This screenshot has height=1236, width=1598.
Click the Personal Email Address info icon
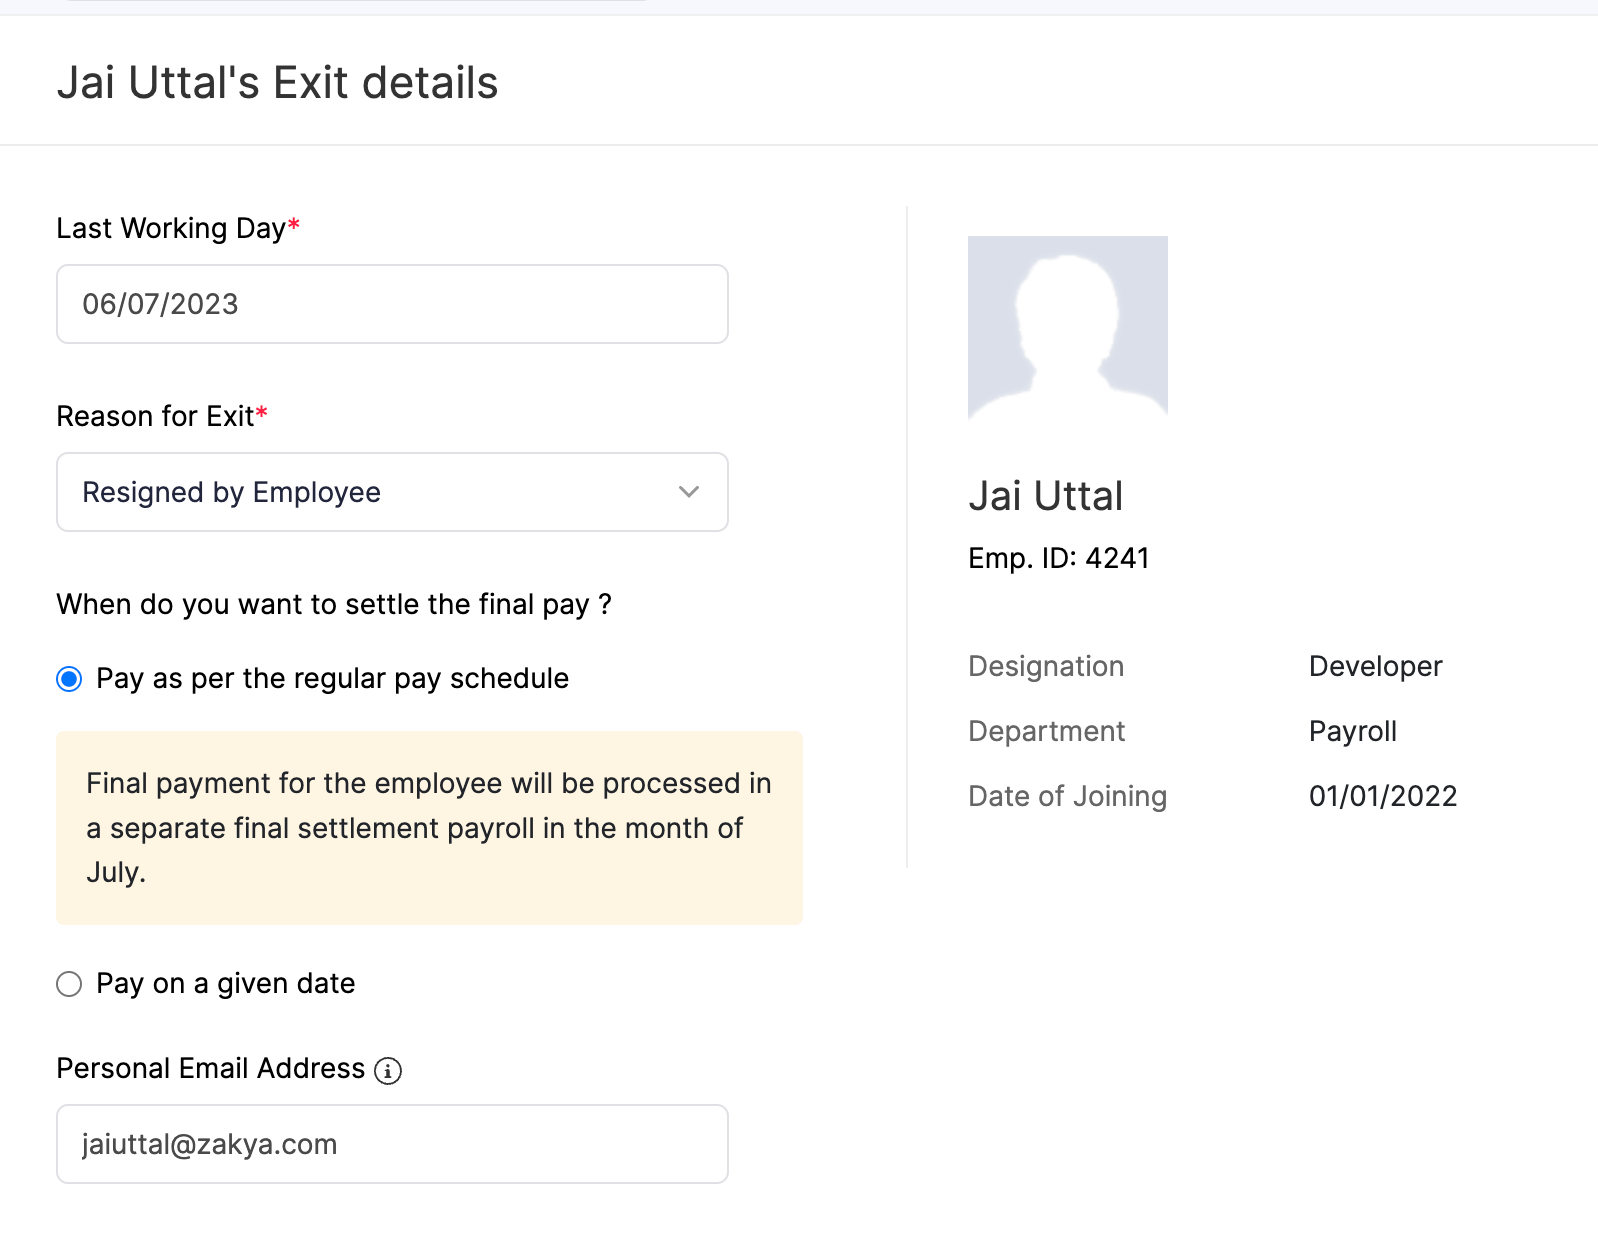pyautogui.click(x=388, y=1071)
